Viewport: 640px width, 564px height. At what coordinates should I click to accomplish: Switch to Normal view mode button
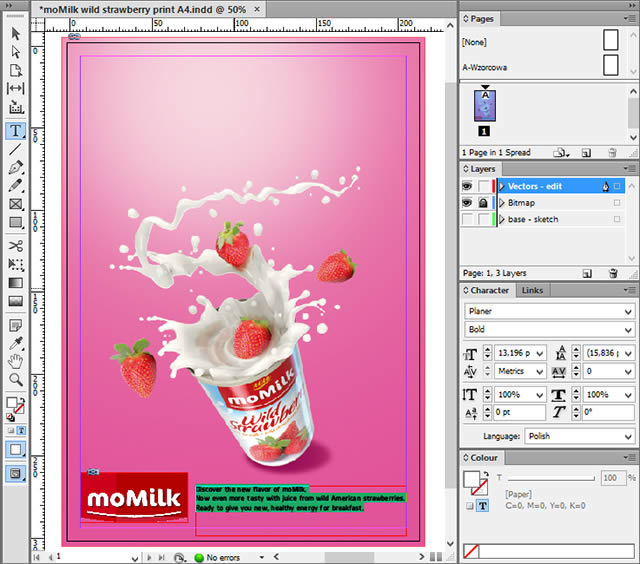click(x=16, y=450)
